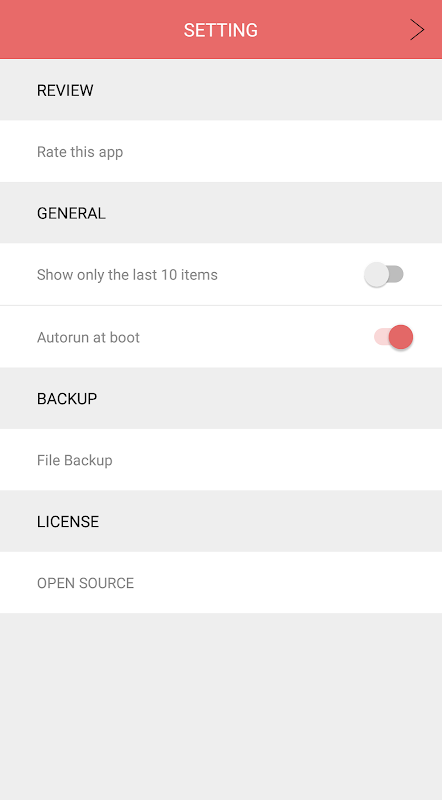Click the empty gray area below OPEN SOURCE
Screen dimensions: 442x800
point(221,707)
